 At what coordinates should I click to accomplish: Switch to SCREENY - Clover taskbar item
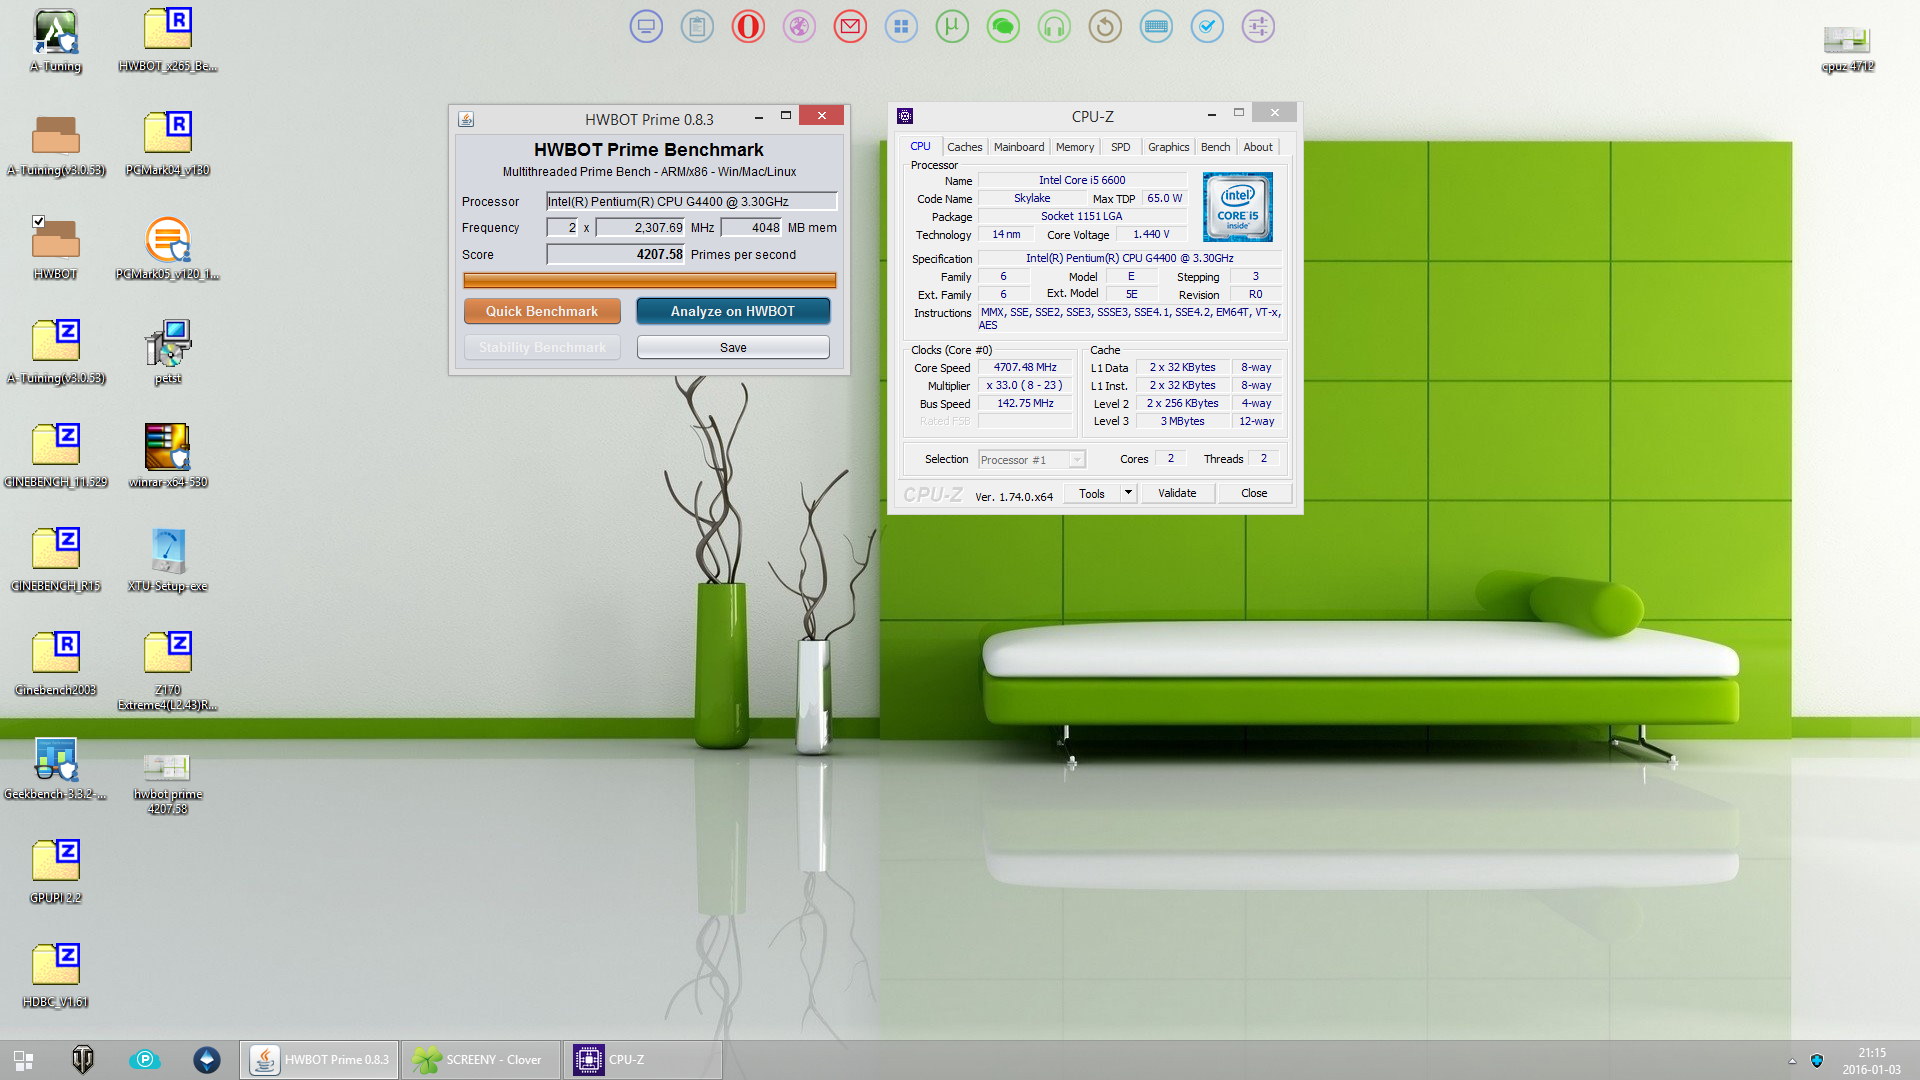click(480, 1060)
